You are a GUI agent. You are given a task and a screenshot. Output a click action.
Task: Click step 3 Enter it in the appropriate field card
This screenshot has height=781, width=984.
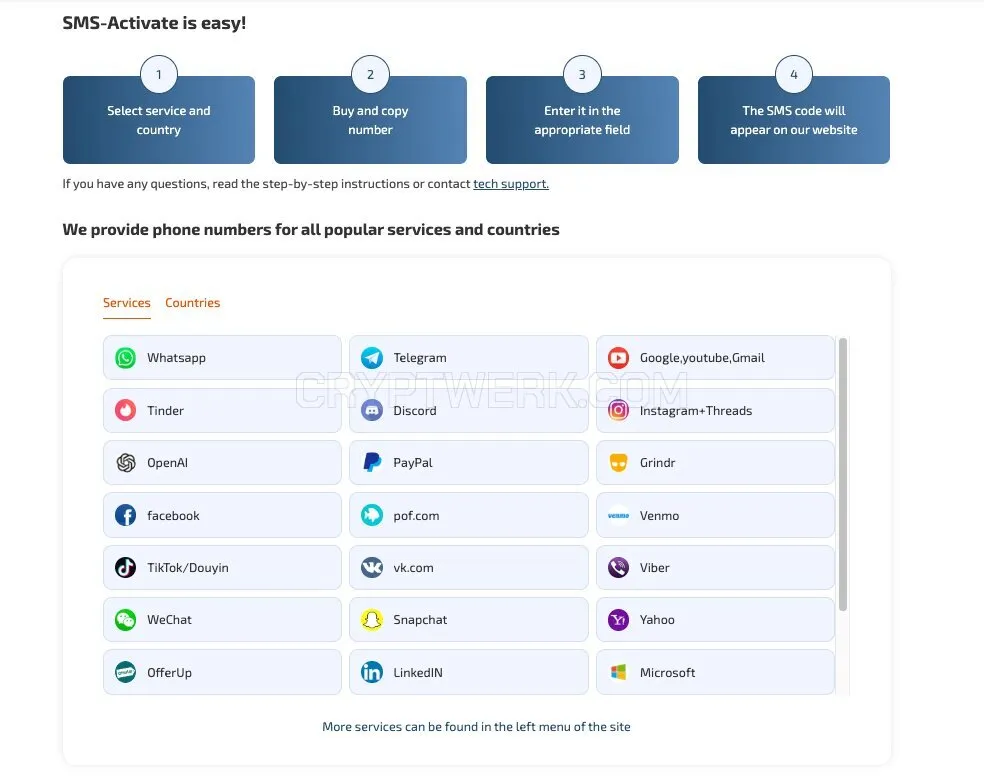click(x=582, y=120)
